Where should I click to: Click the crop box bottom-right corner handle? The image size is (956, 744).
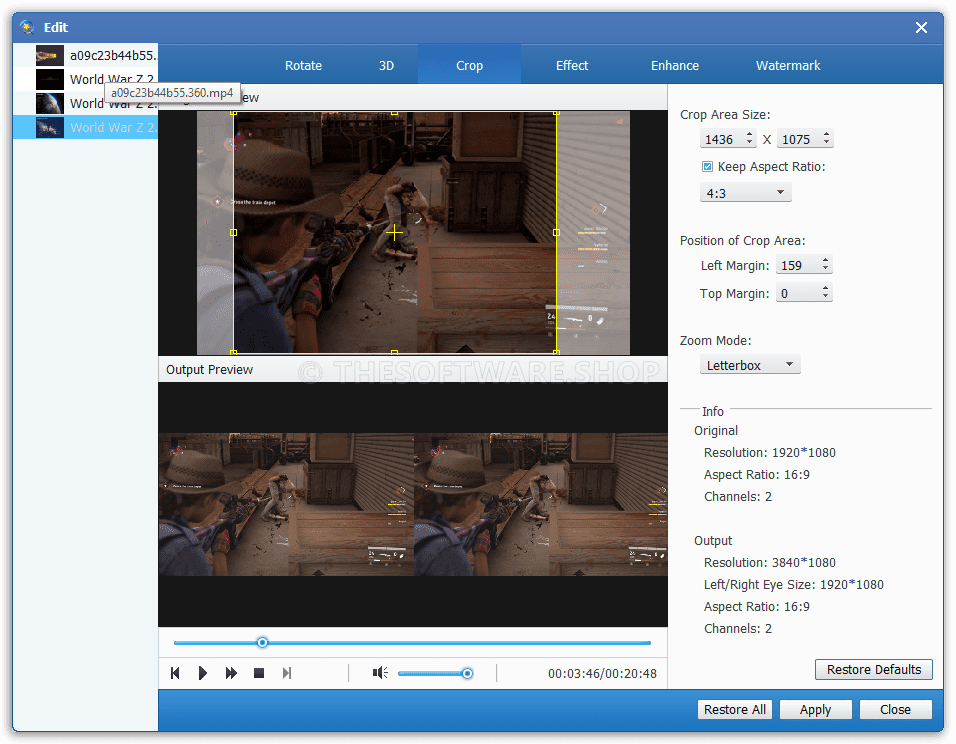coord(556,352)
